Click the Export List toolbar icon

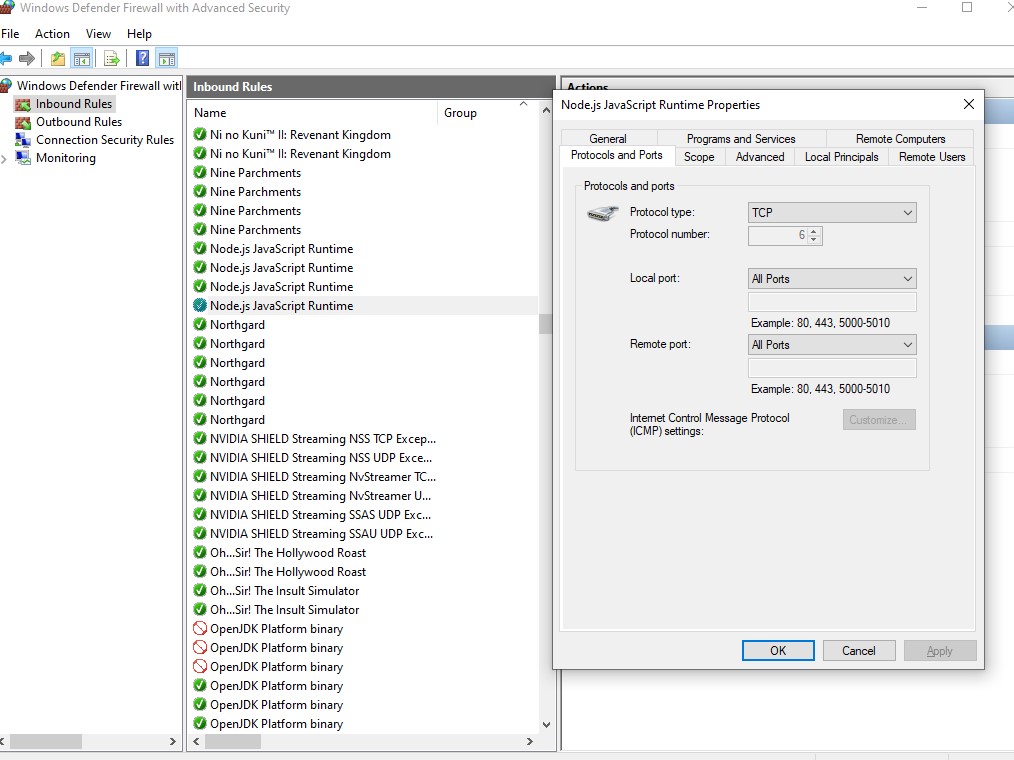coord(112,58)
